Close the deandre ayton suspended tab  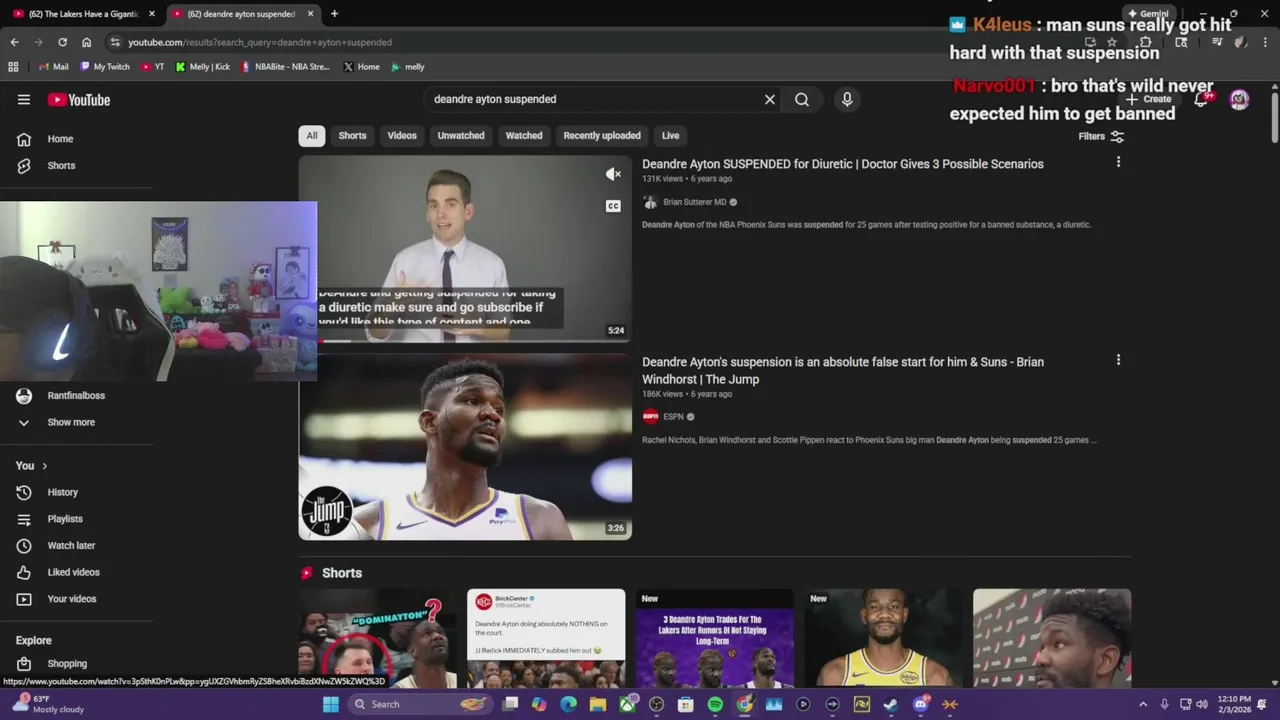pos(310,14)
